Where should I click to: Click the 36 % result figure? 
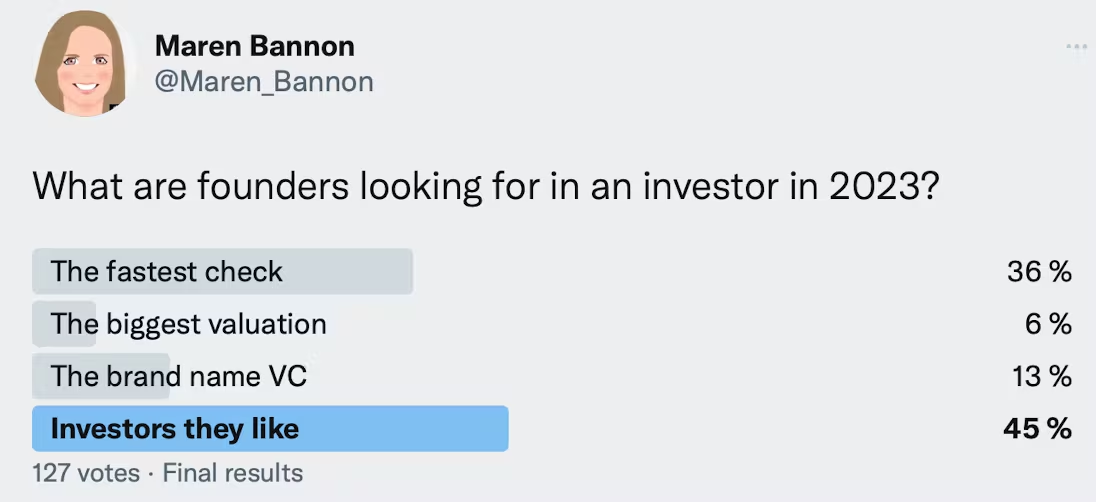(1039, 272)
